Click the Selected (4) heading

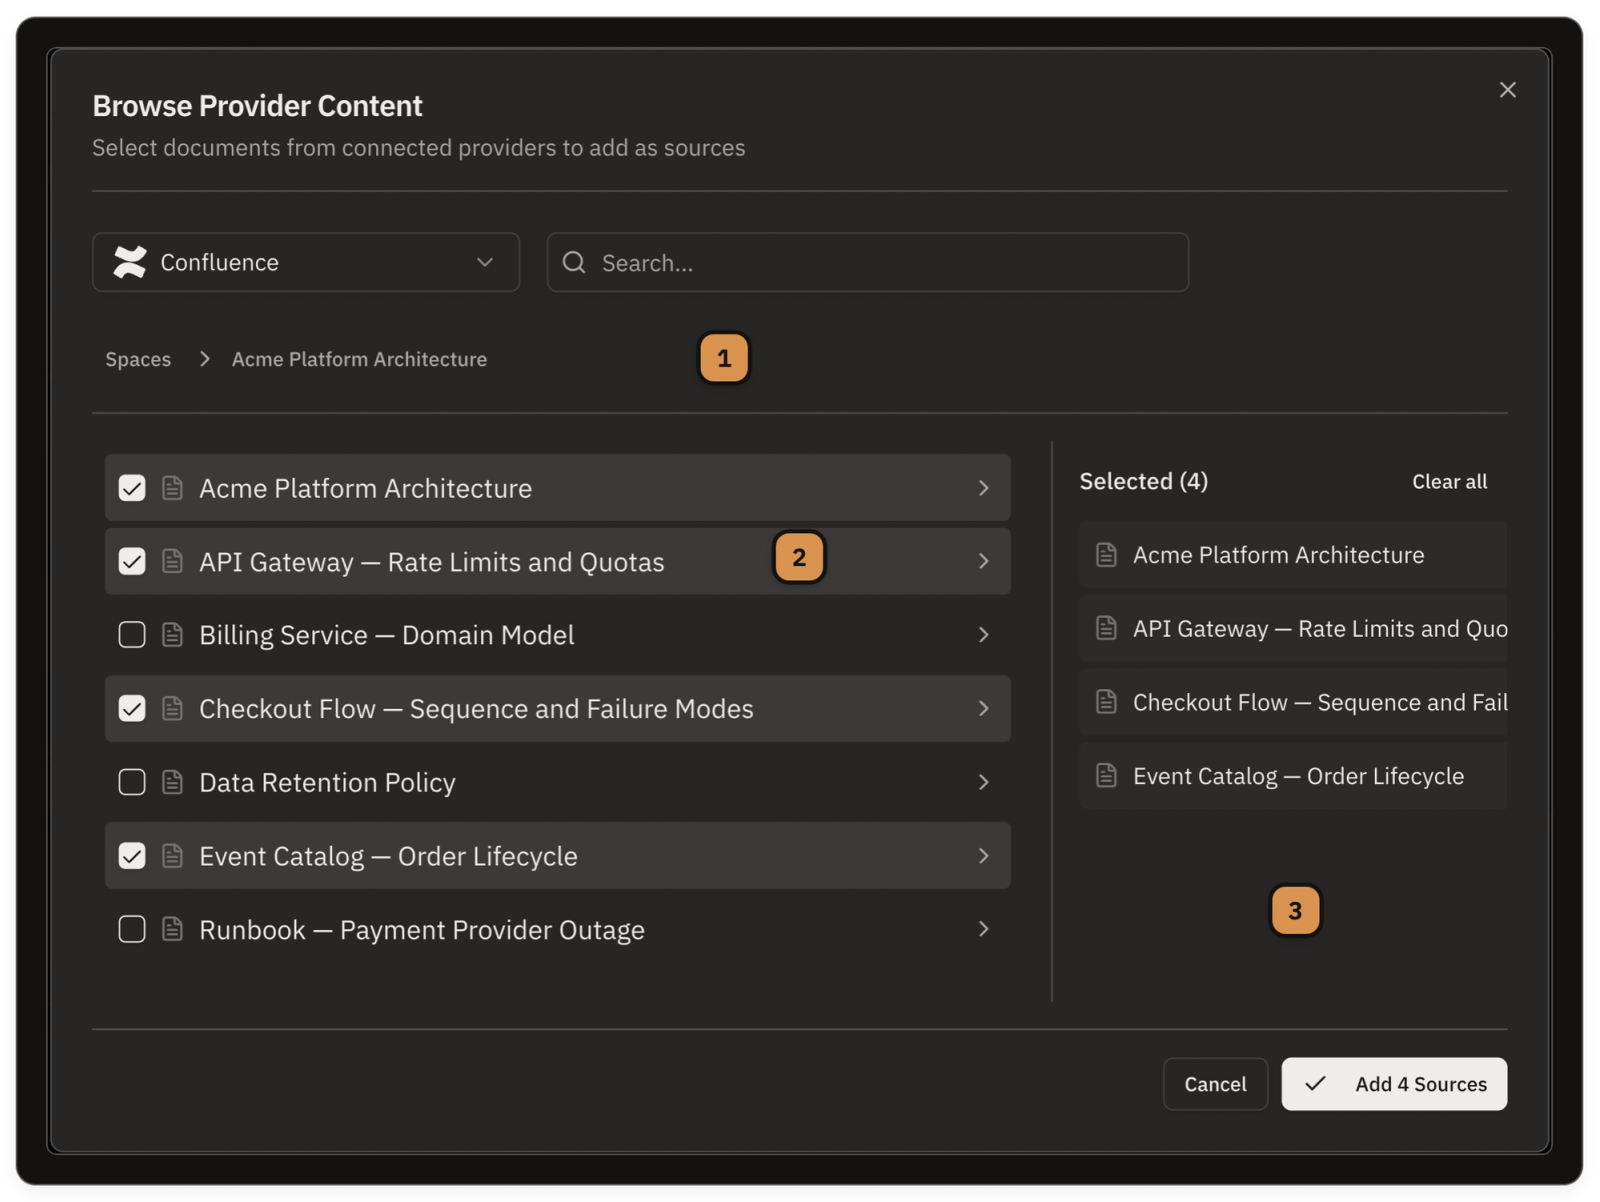1143,481
